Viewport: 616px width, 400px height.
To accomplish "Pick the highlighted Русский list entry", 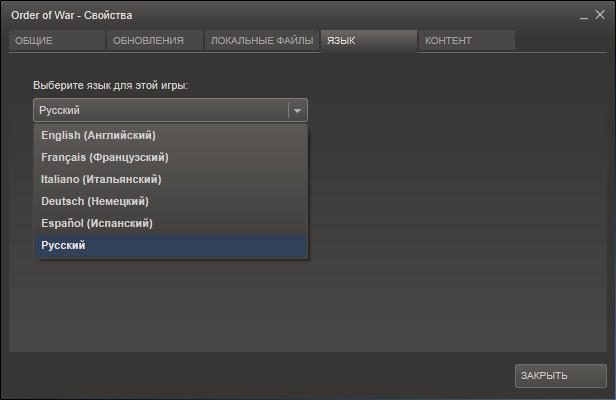I will [170, 246].
